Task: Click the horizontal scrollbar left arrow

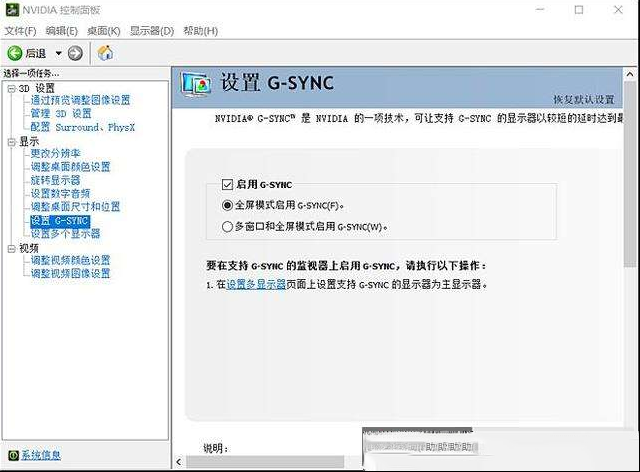Action: tap(178, 462)
